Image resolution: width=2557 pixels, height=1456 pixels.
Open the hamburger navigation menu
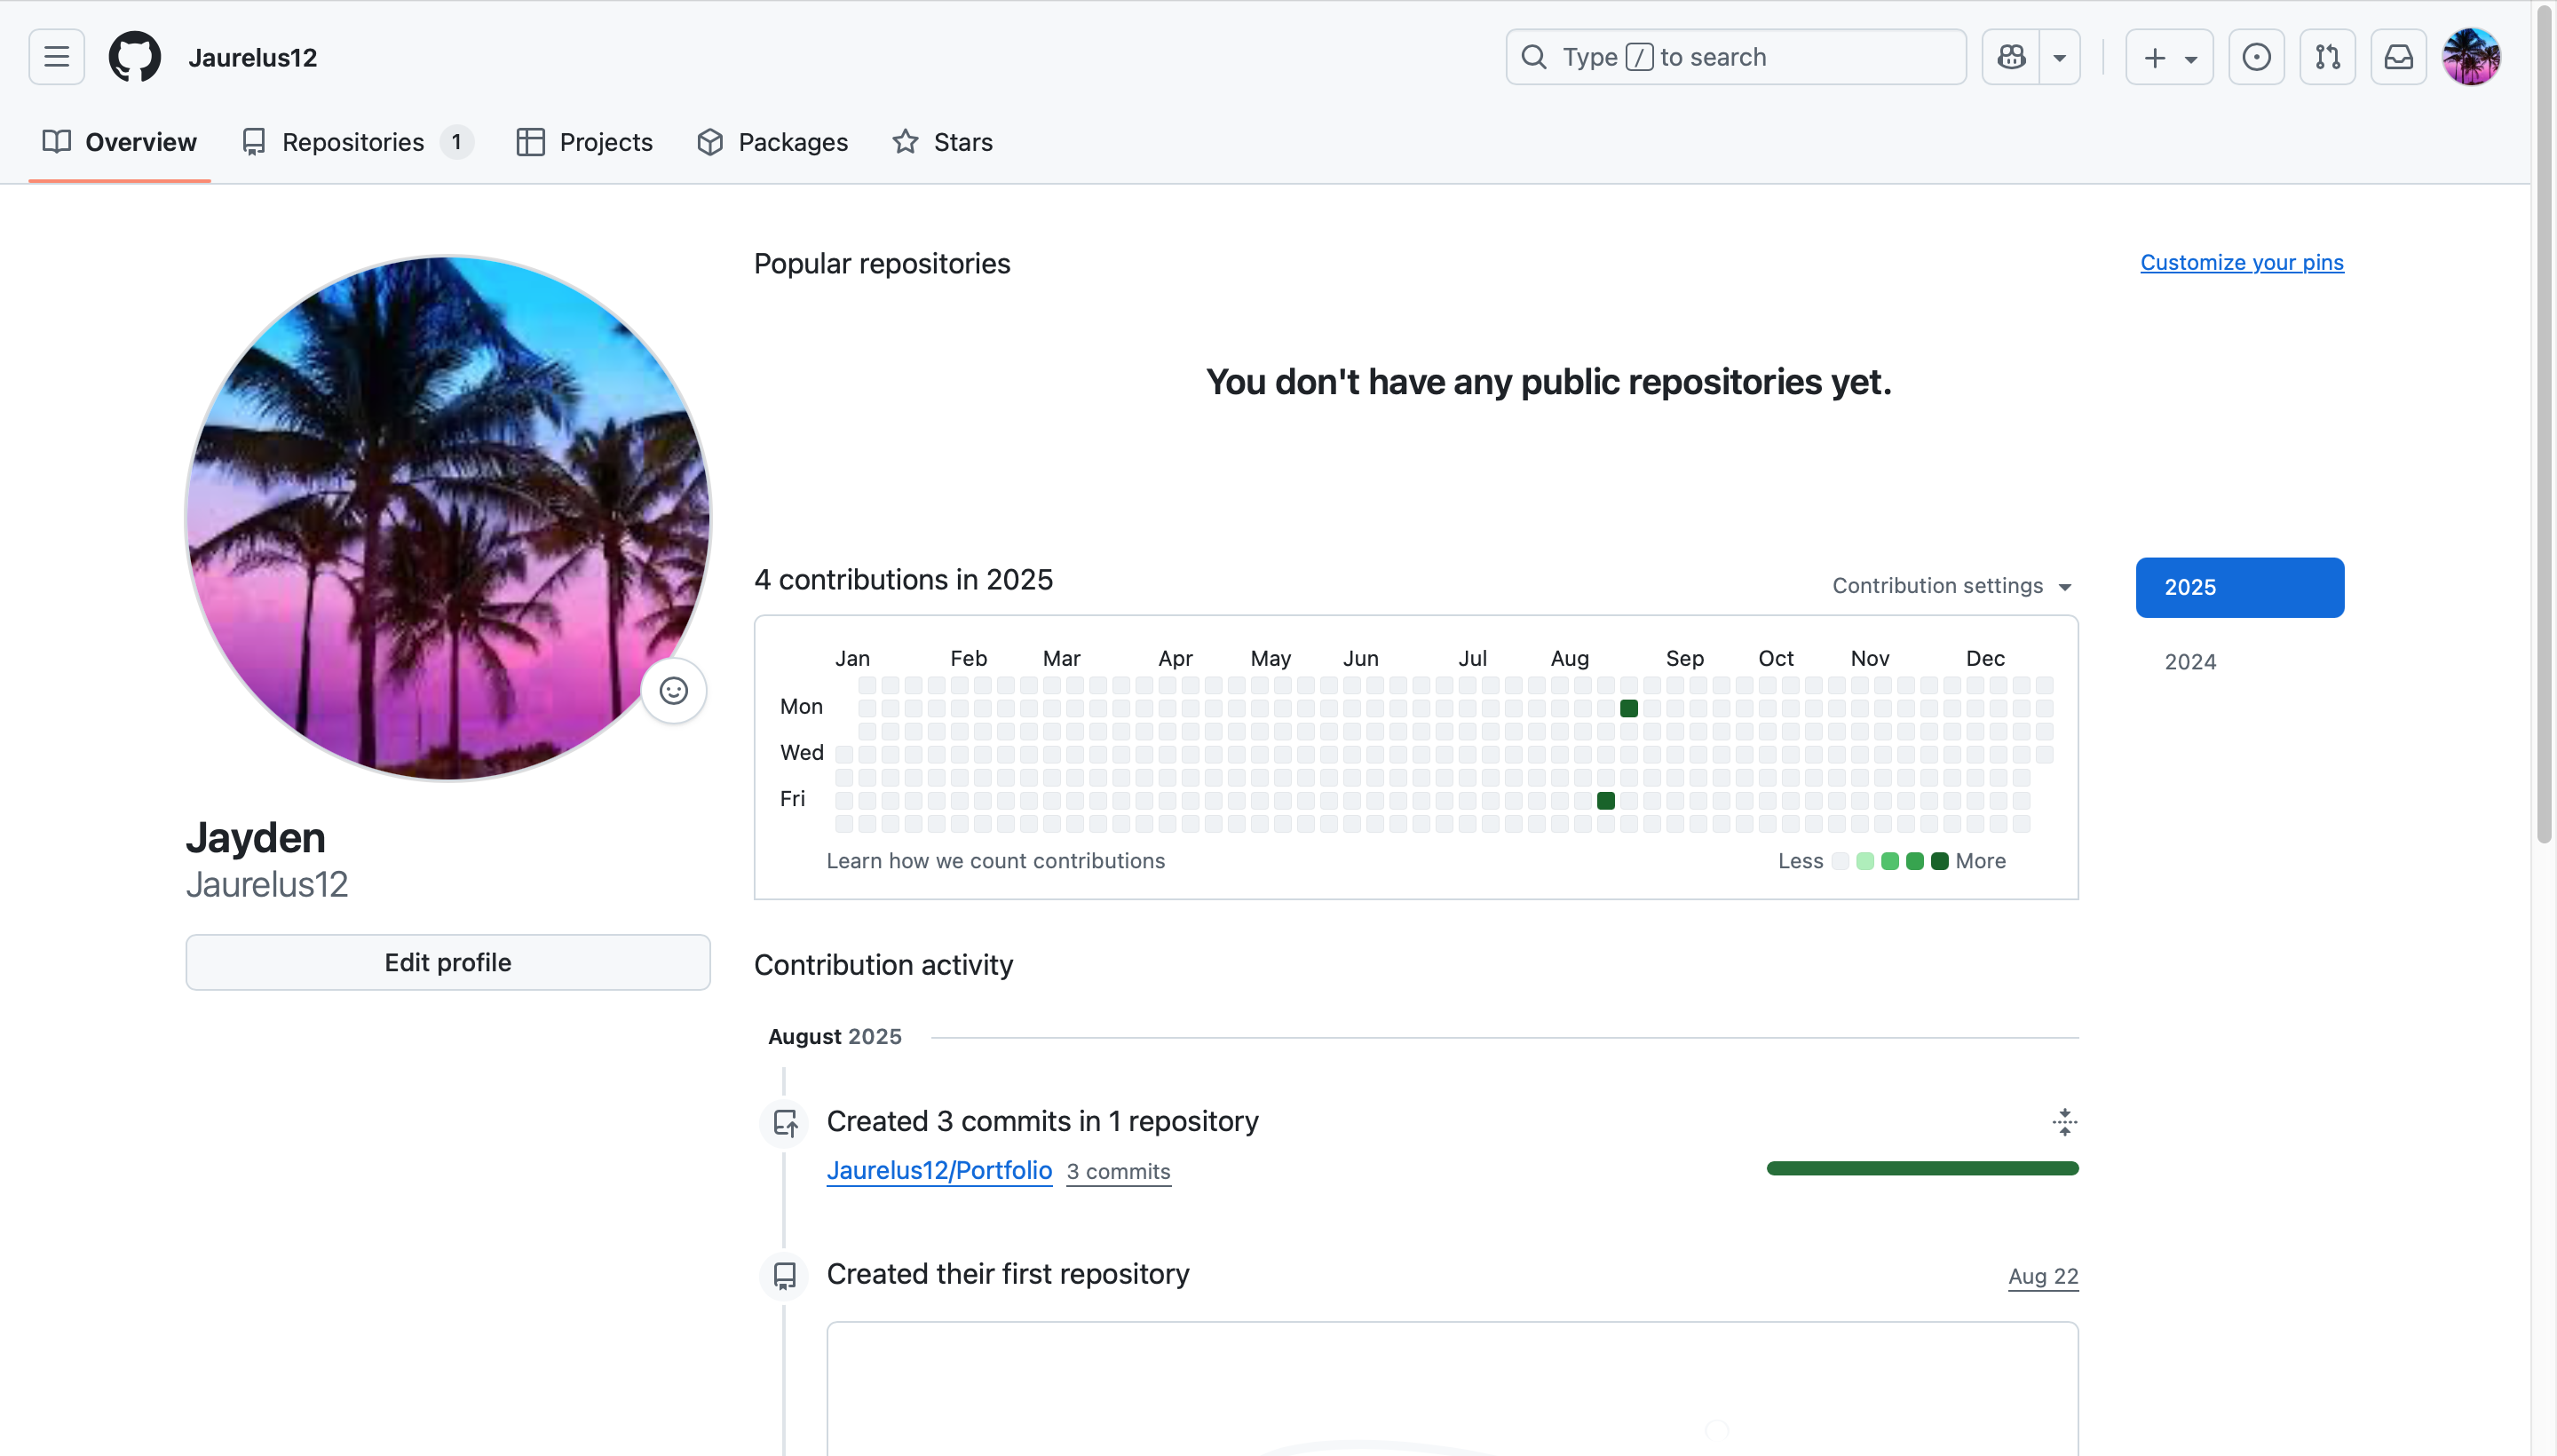56,57
